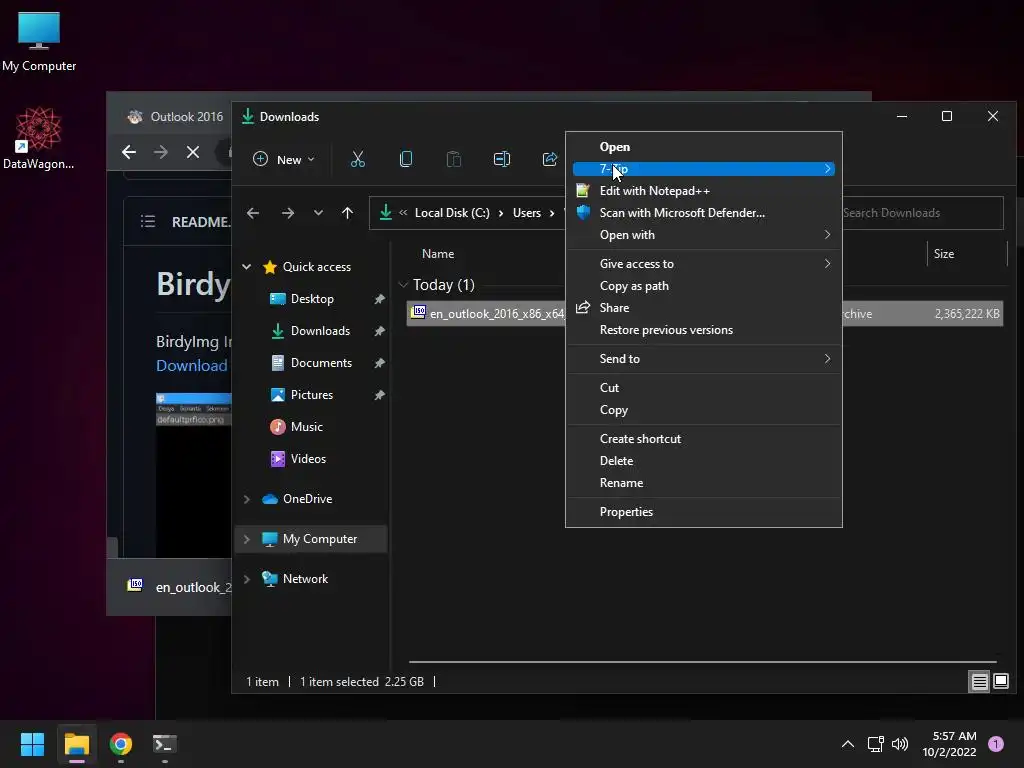Viewport: 1024px width, 768px height.
Task: Open Pictures in Quick access
Action: click(x=312, y=395)
